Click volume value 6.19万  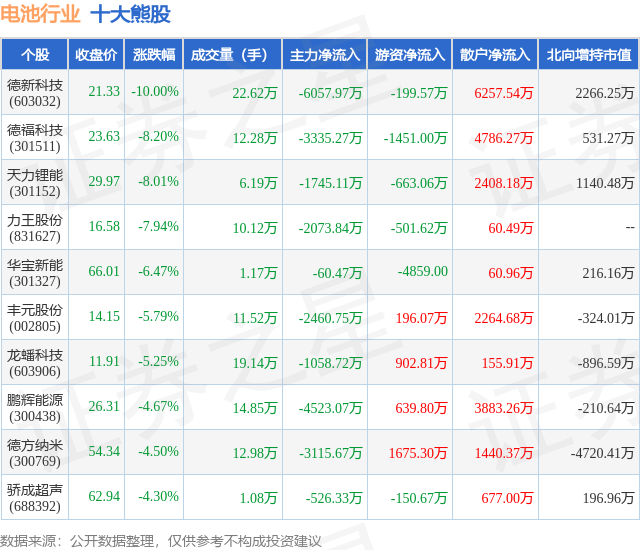(x=258, y=183)
